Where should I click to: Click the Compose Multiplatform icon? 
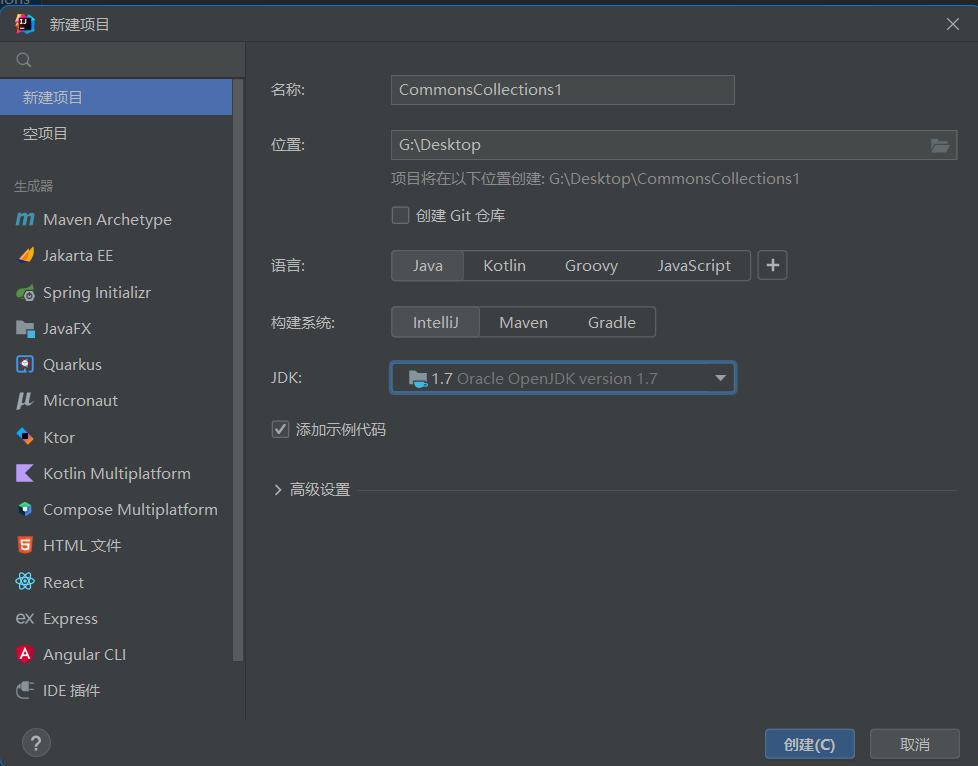click(25, 510)
